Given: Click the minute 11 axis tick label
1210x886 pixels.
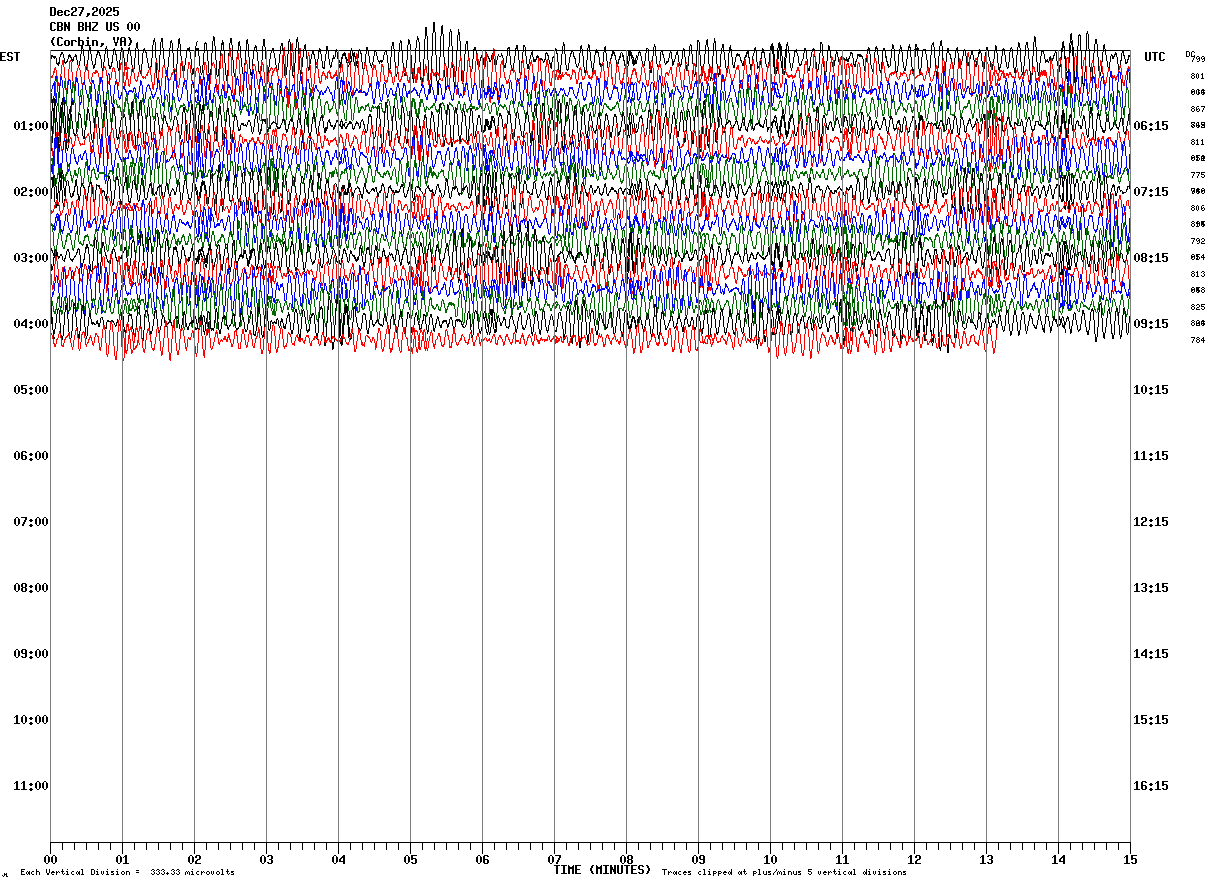Looking at the screenshot, I should [842, 859].
